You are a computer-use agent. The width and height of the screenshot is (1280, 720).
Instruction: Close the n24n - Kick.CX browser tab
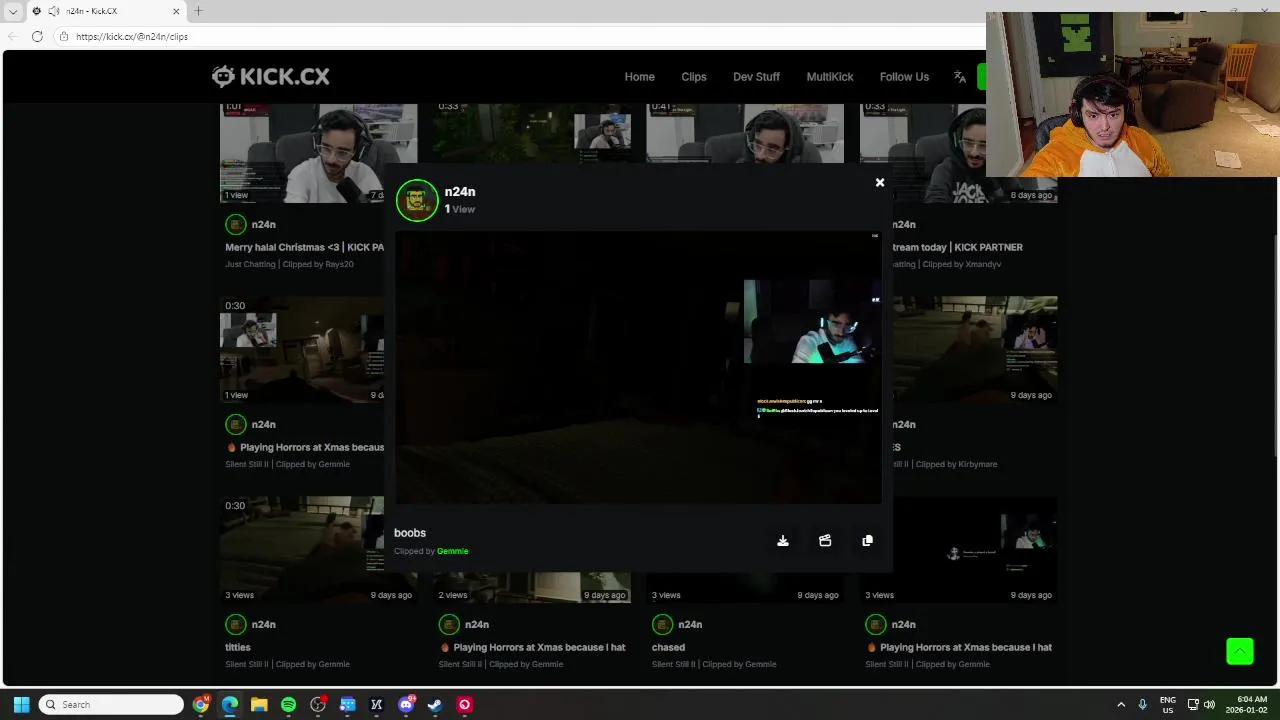(x=177, y=11)
